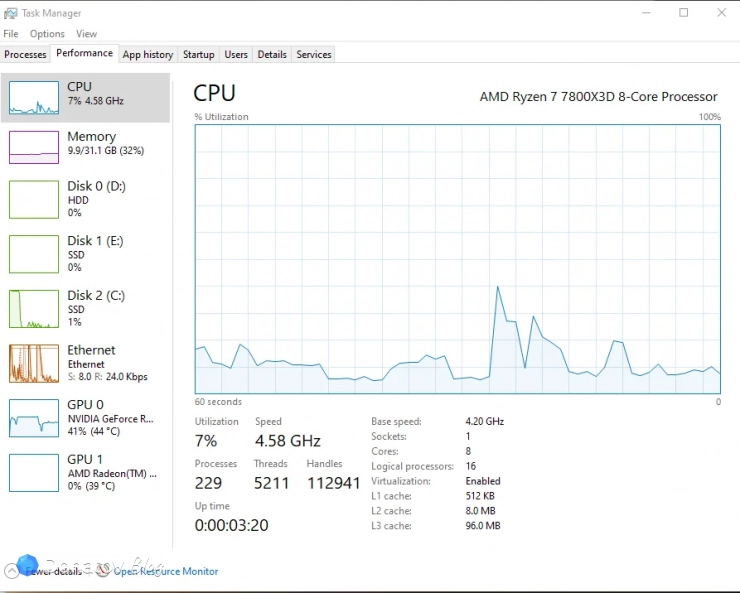Click the 112941 handles value

pos(334,483)
